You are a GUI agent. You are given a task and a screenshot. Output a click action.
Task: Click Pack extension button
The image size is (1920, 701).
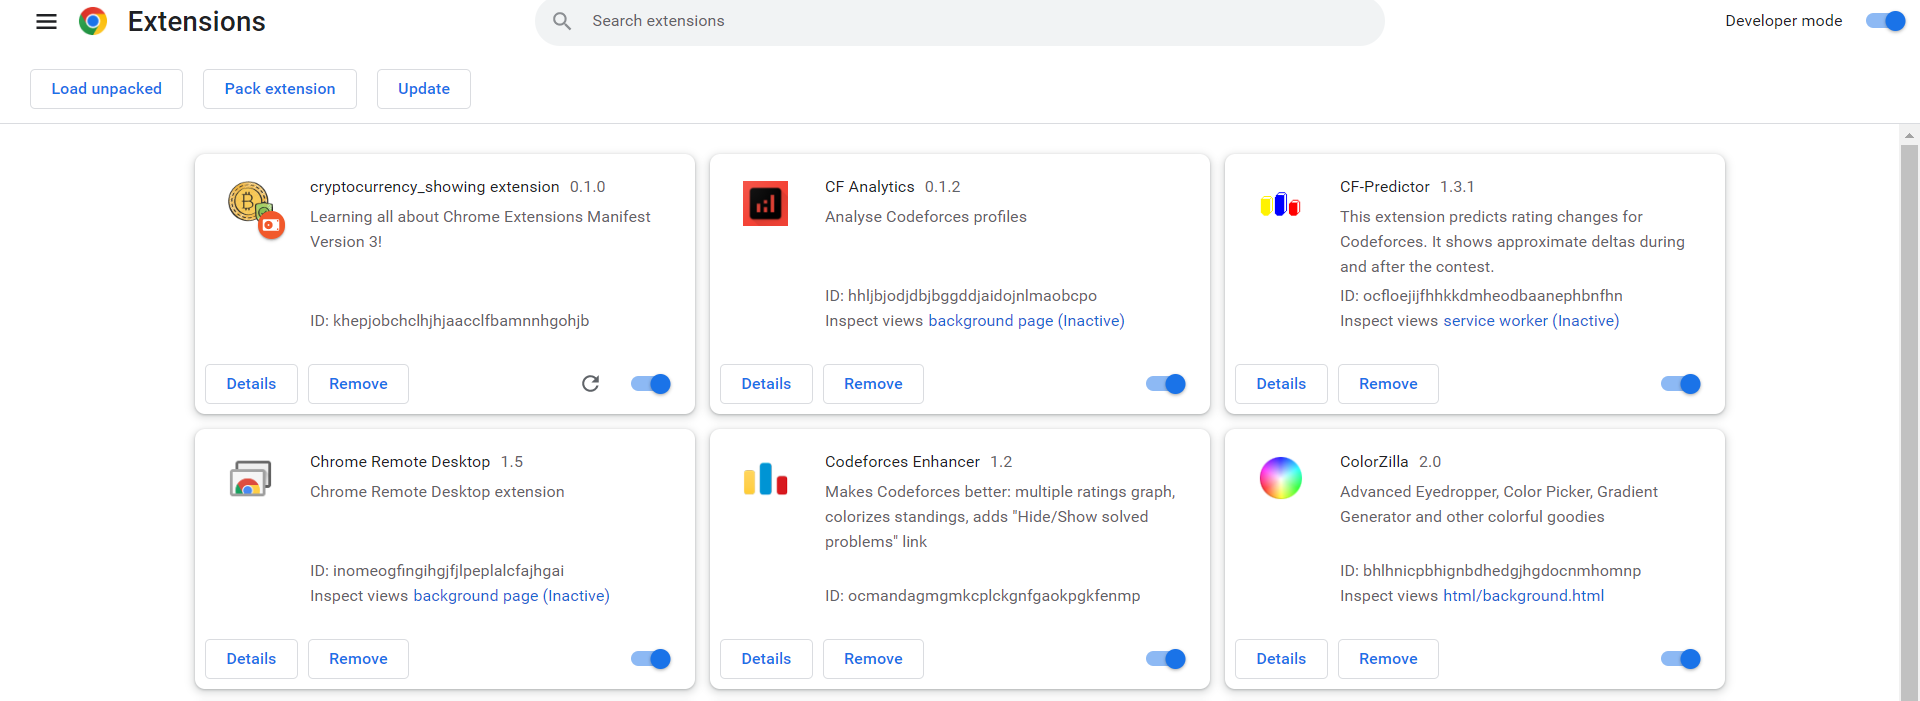pyautogui.click(x=280, y=89)
